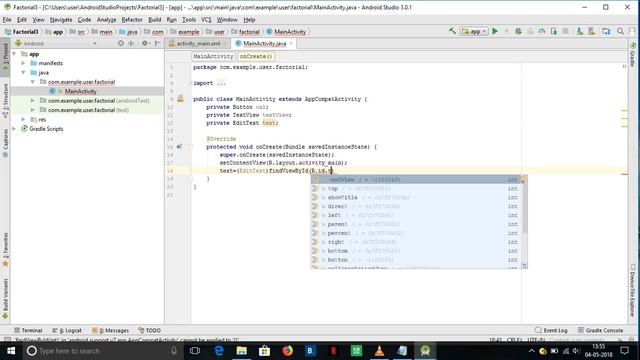Toggle the Project side panel
This screenshot has height=360, width=640.
pyautogui.click(x=5, y=58)
